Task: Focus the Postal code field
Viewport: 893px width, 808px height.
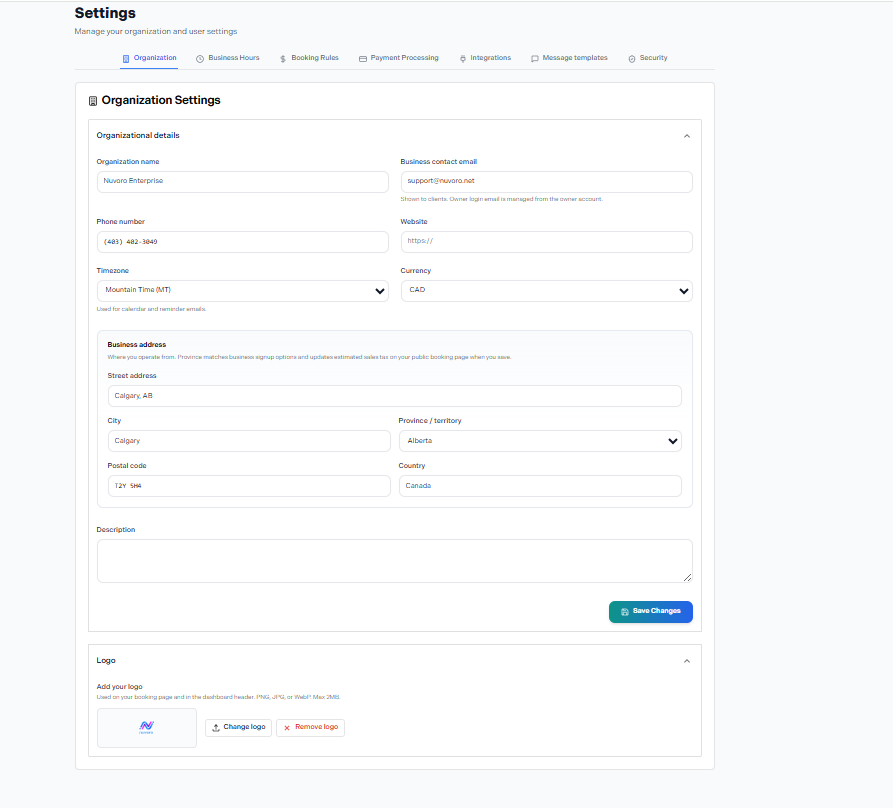Action: [x=249, y=486]
